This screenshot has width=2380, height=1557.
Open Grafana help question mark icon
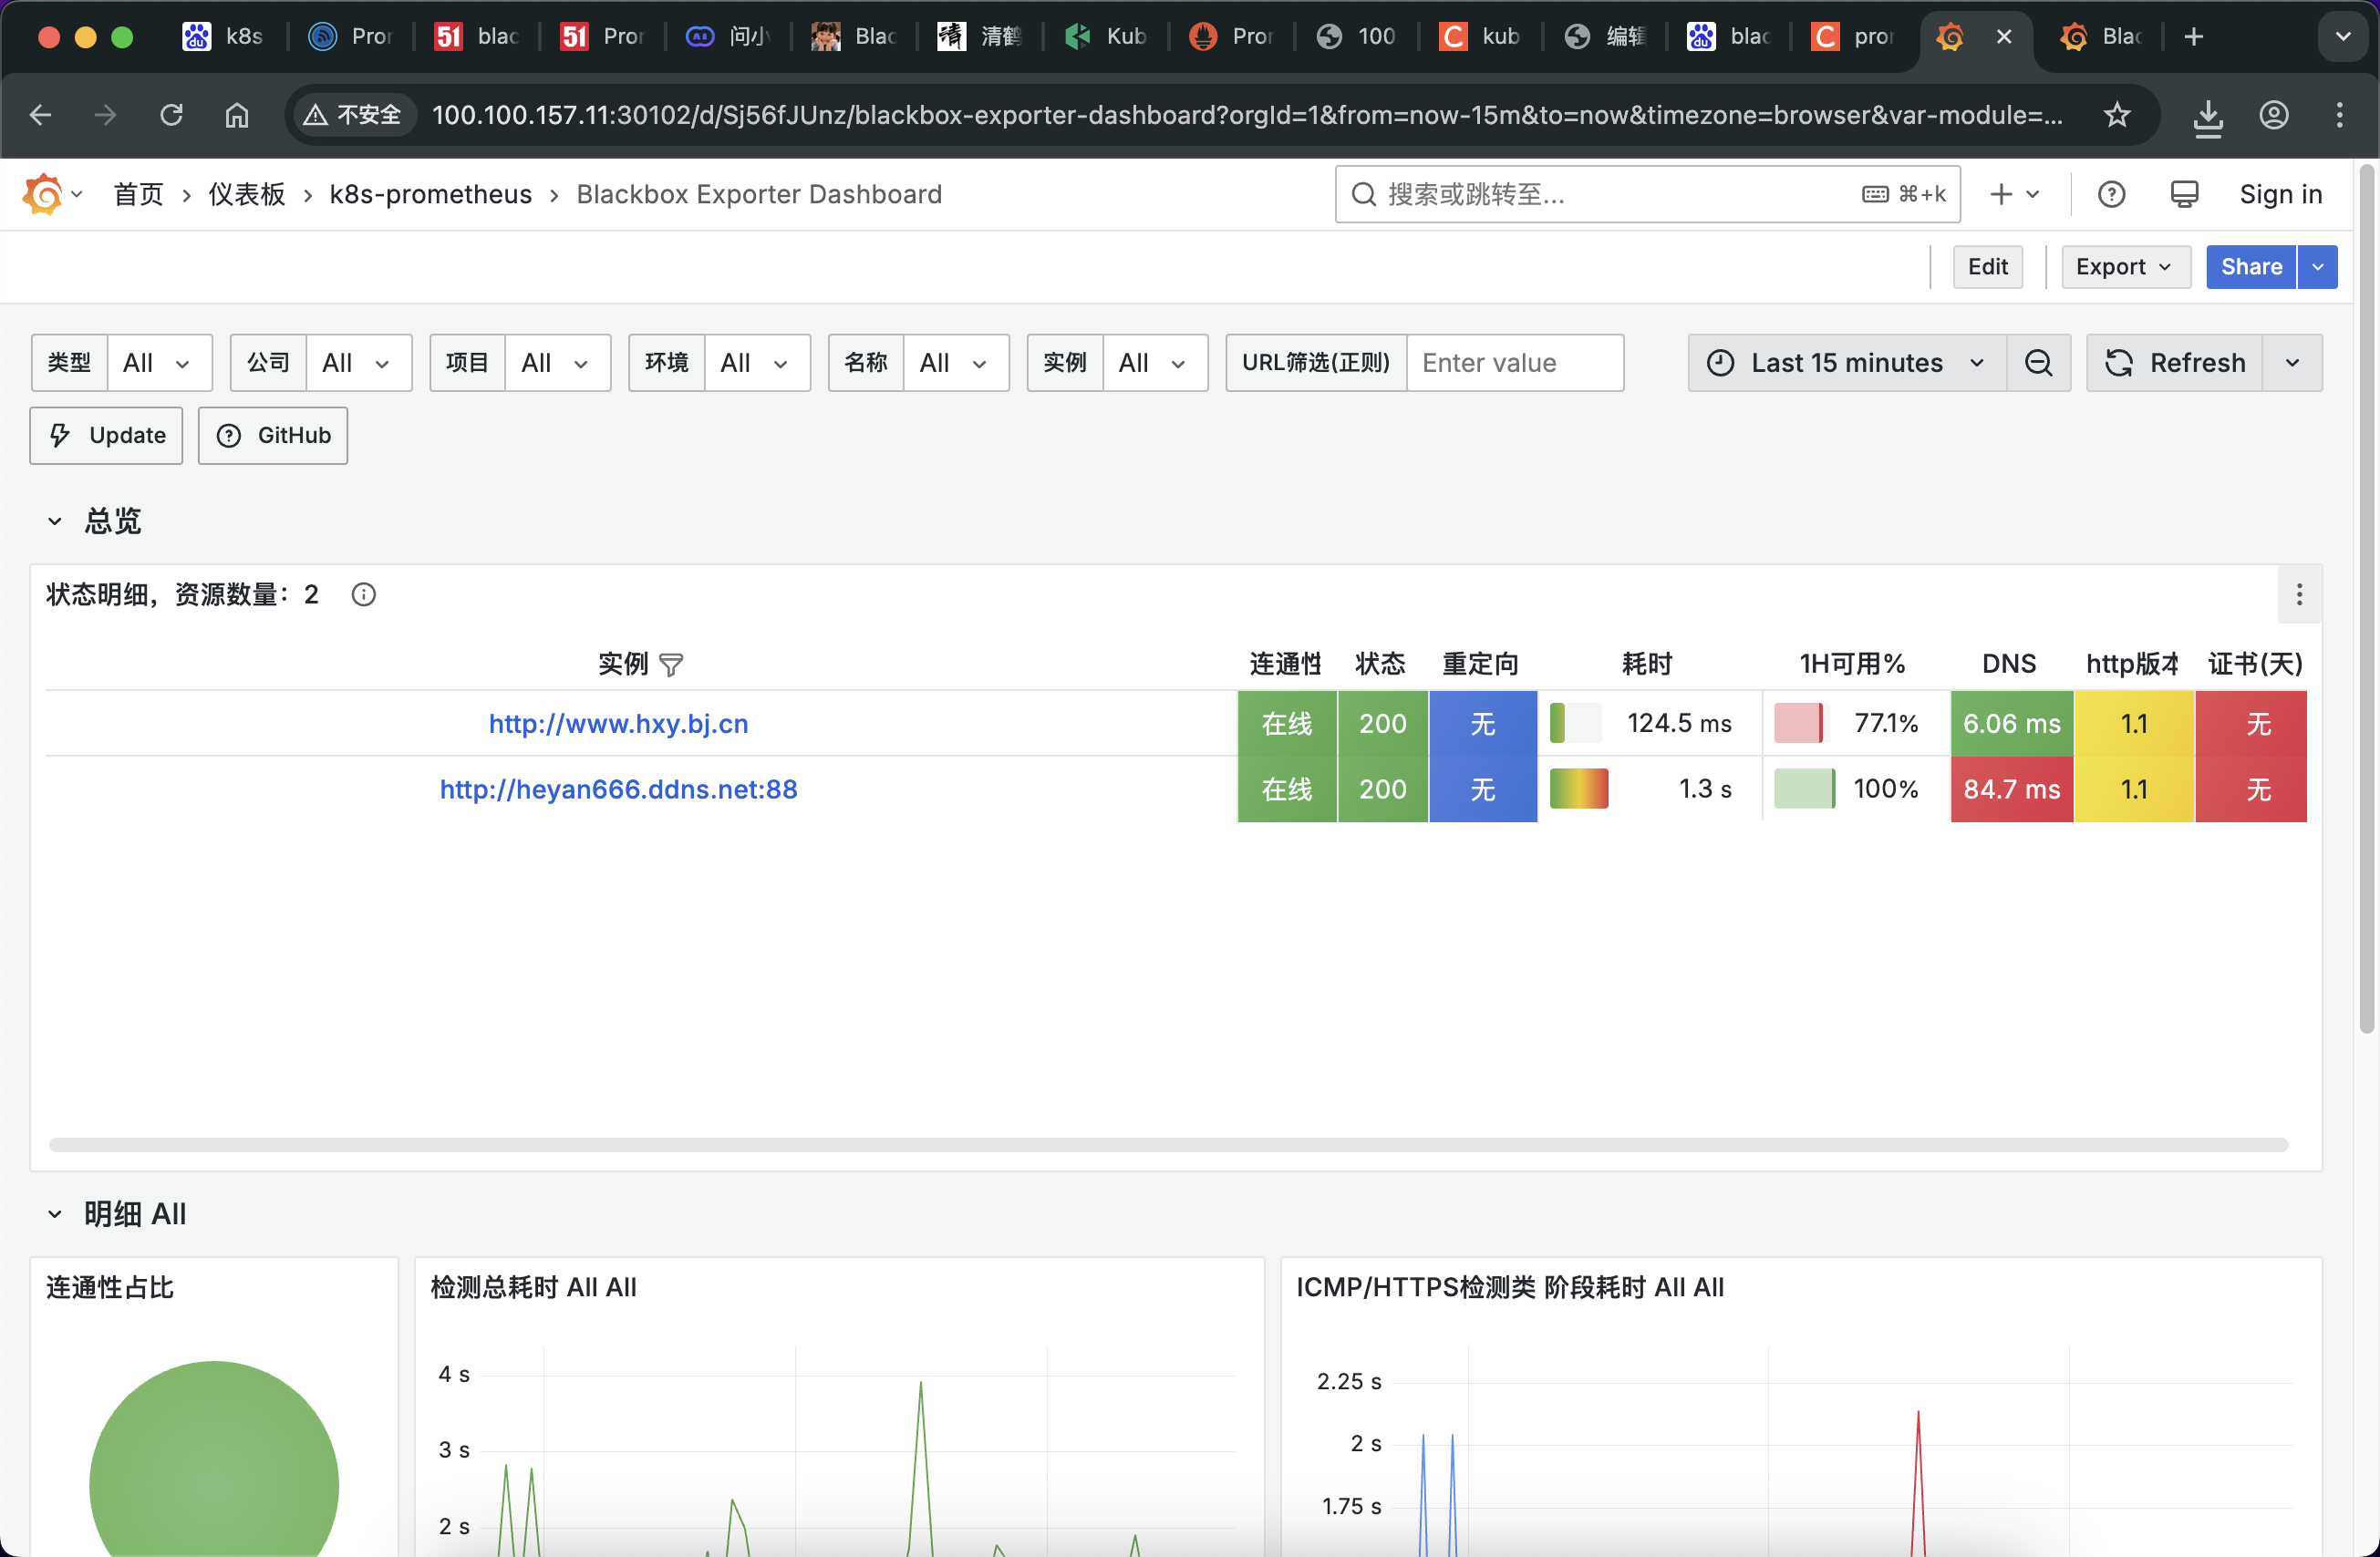(x=2112, y=194)
